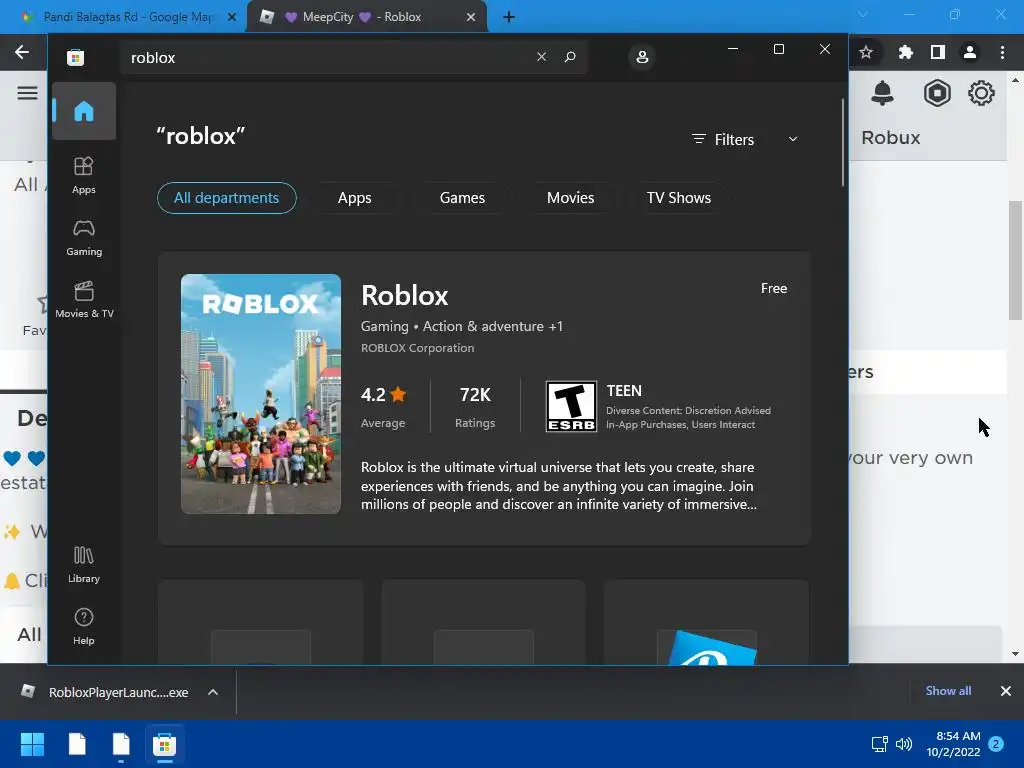Open Roblox notifications bell icon
The width and height of the screenshot is (1024, 768).
click(882, 93)
